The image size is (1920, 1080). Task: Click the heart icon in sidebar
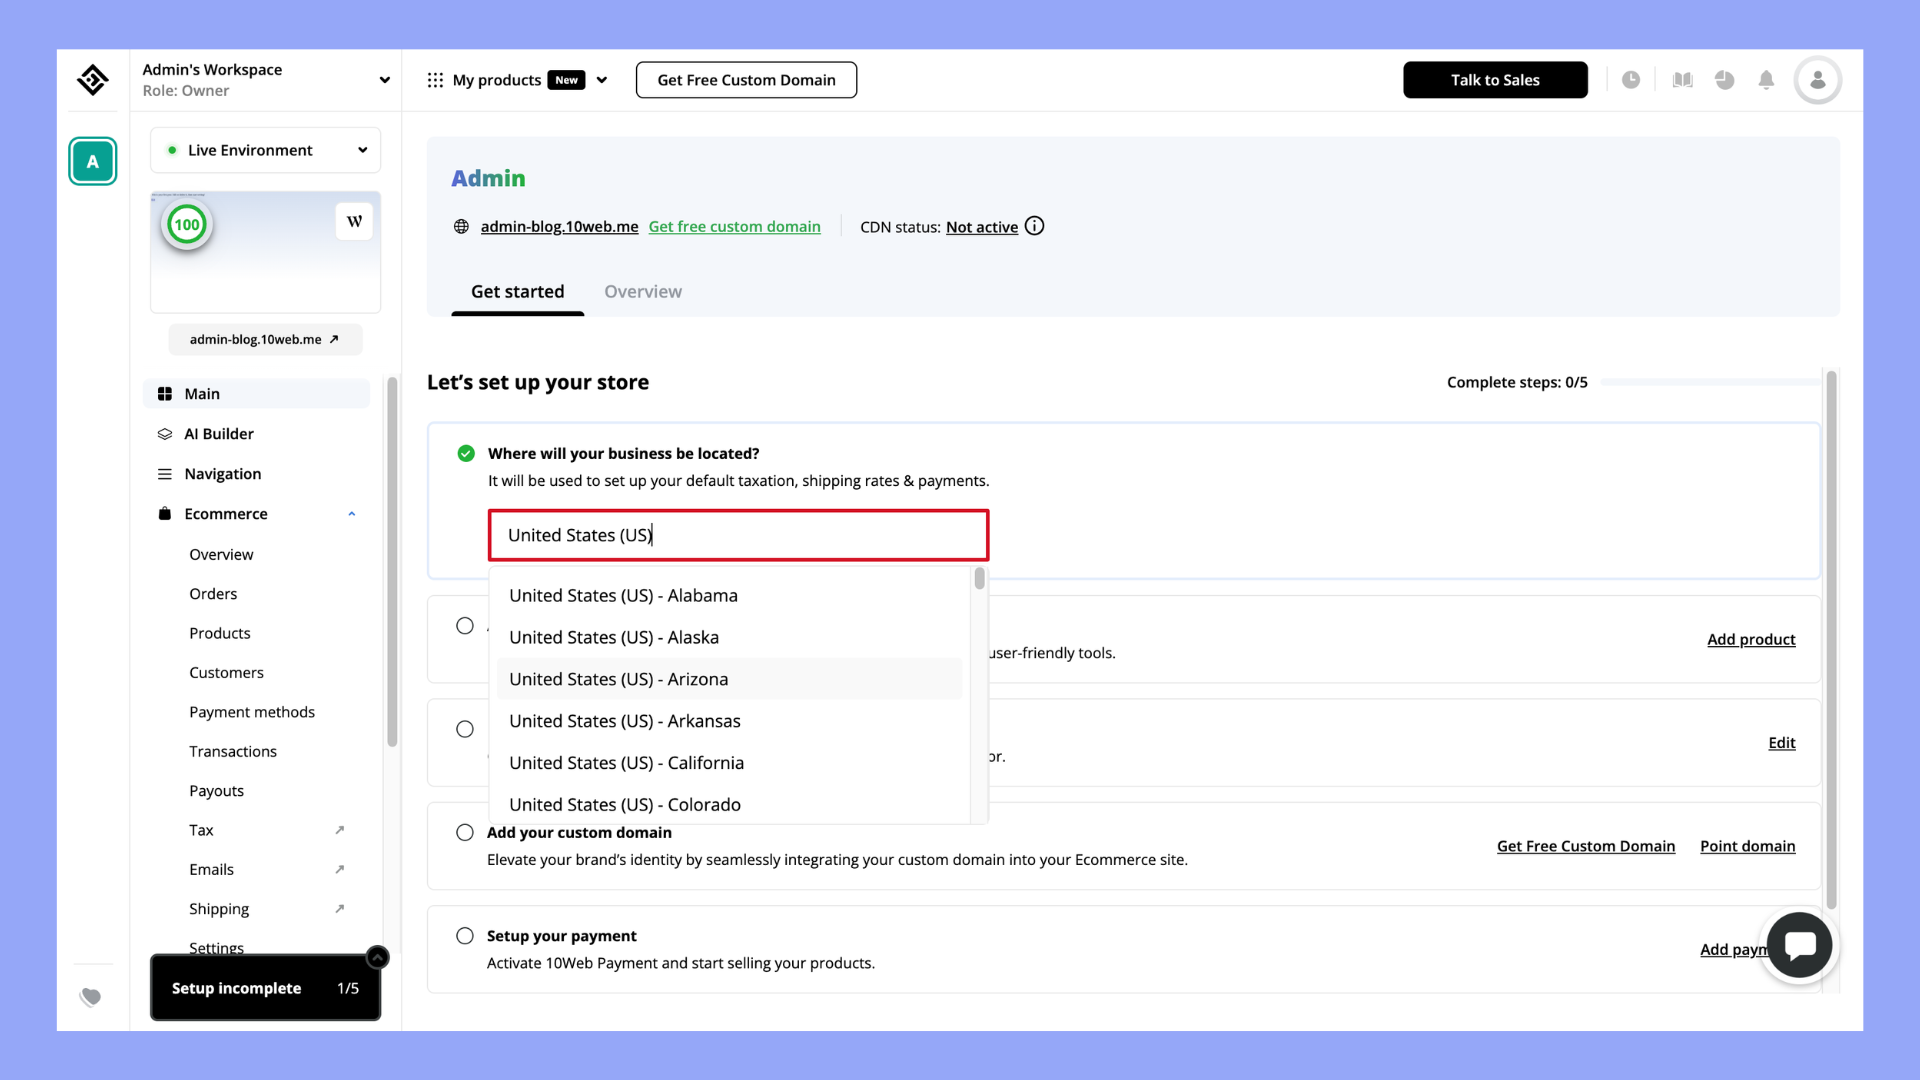[91, 996]
